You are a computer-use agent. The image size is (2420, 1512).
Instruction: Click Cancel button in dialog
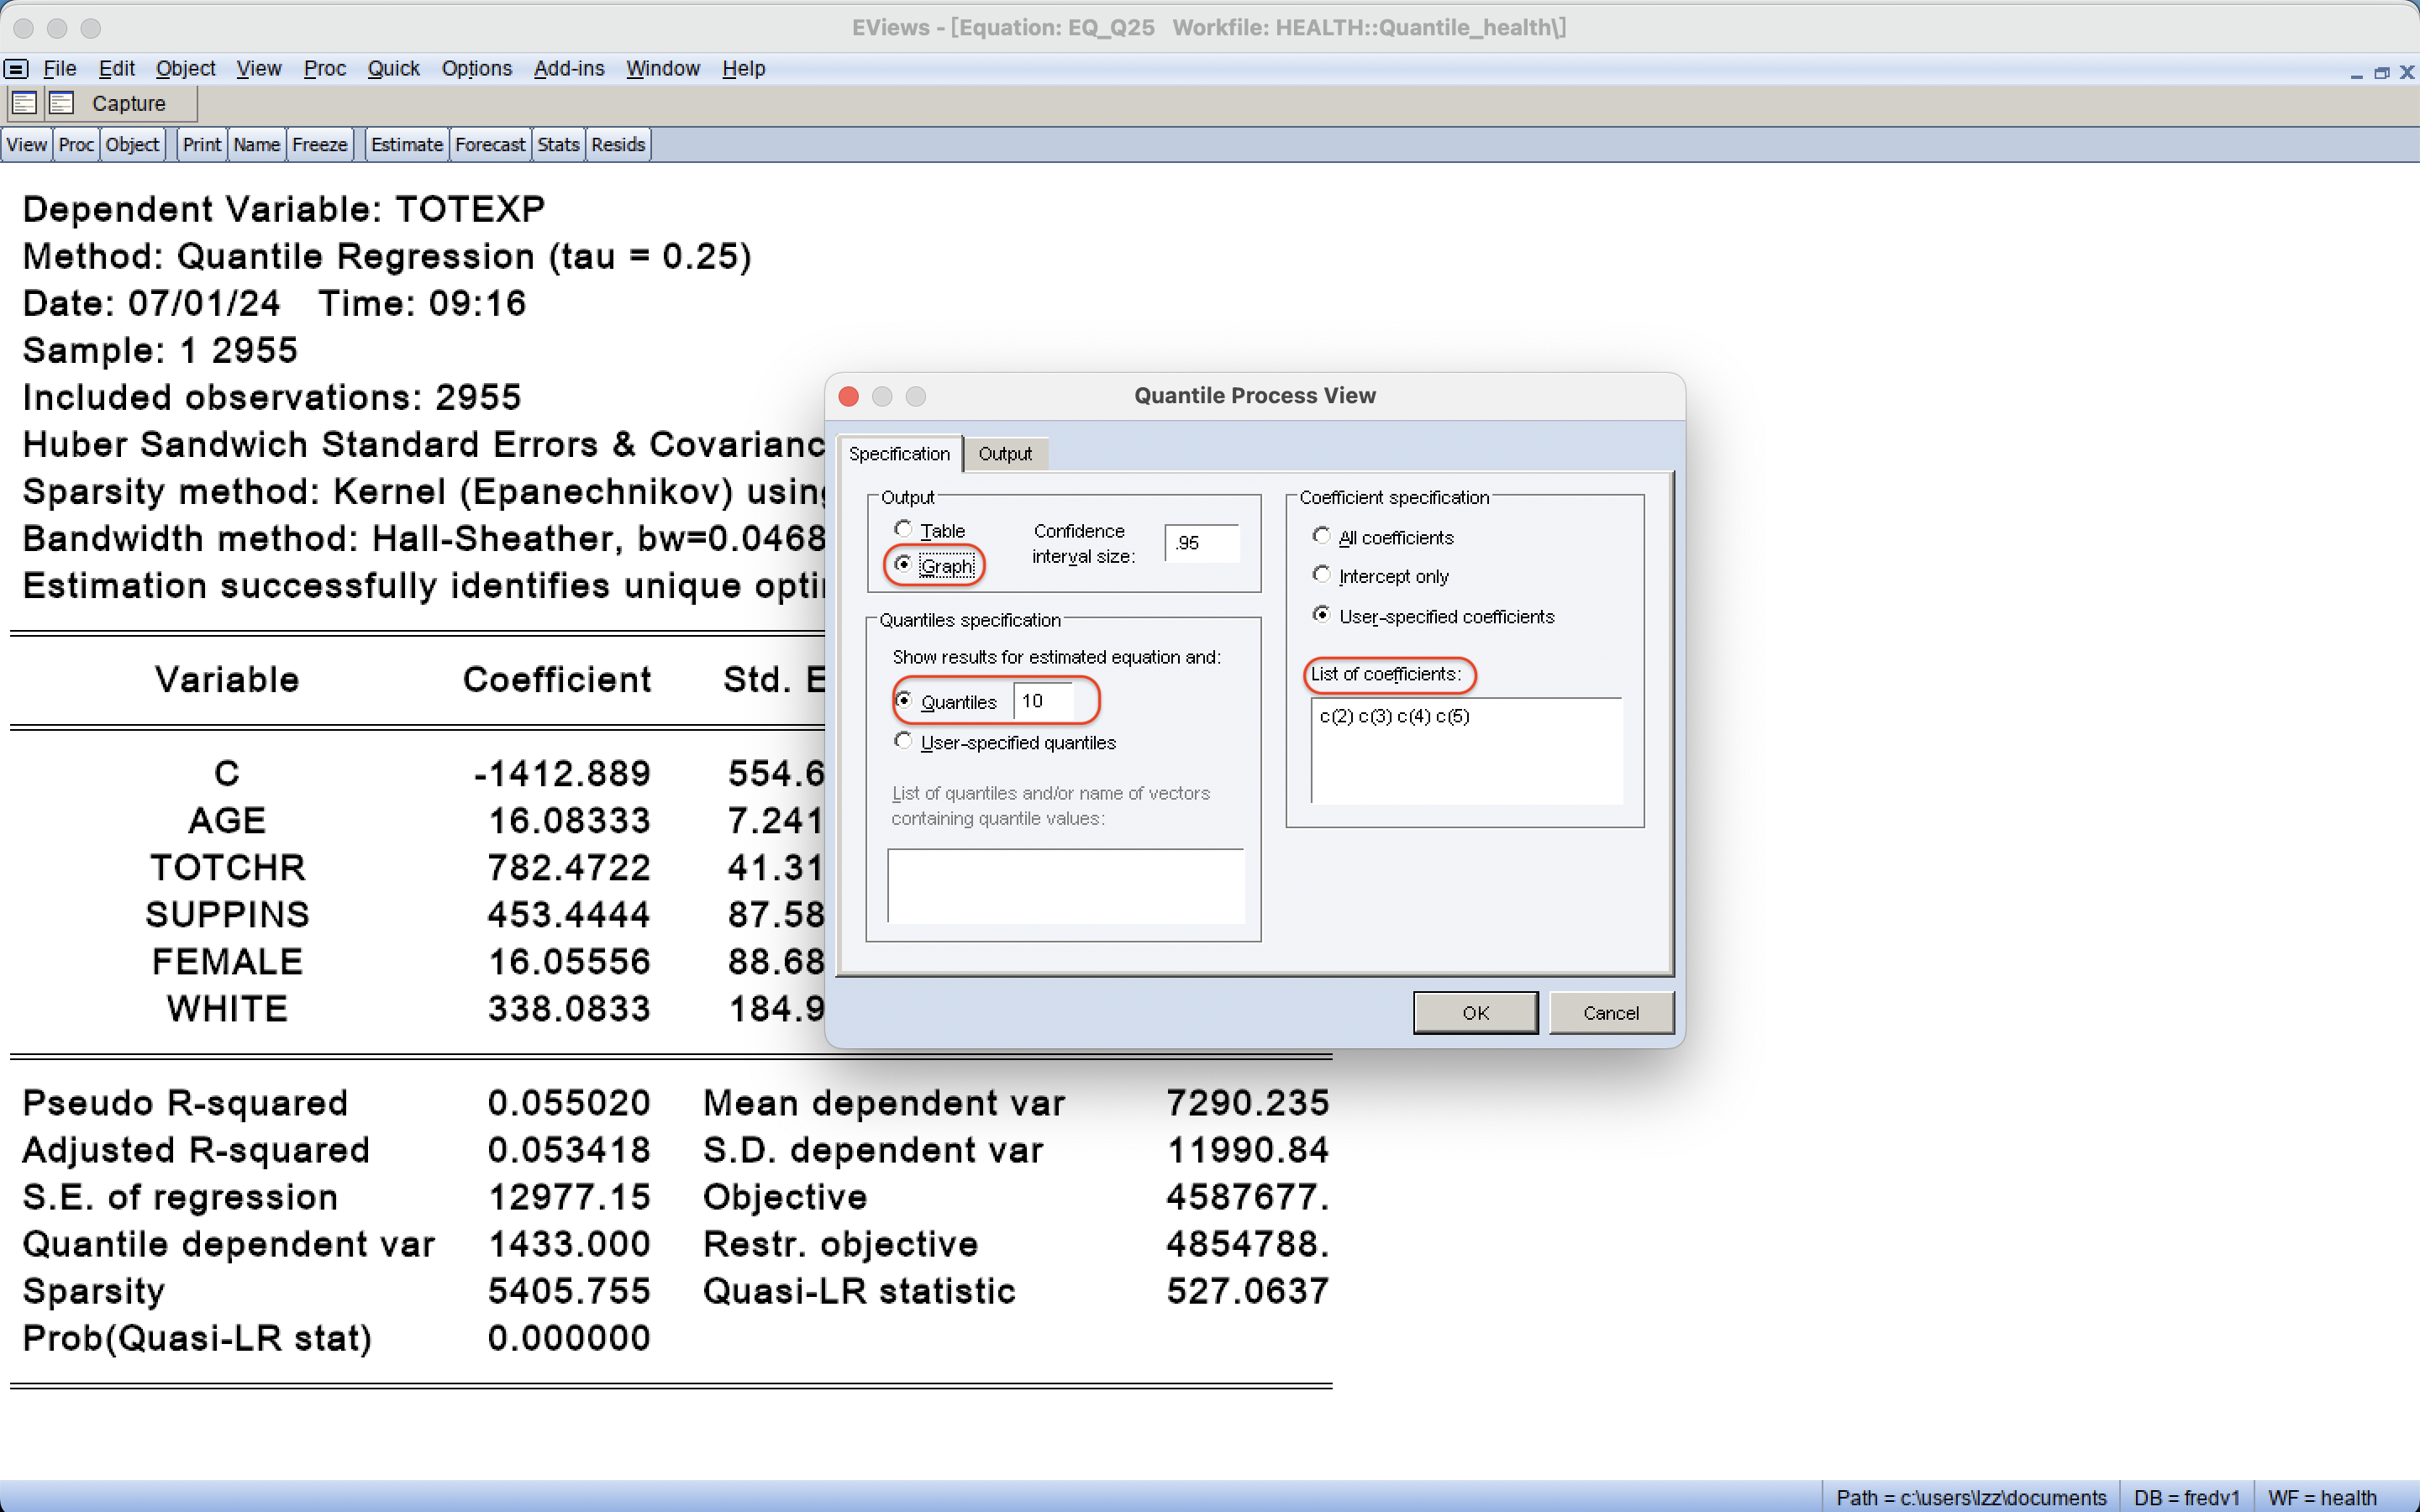(1610, 1013)
